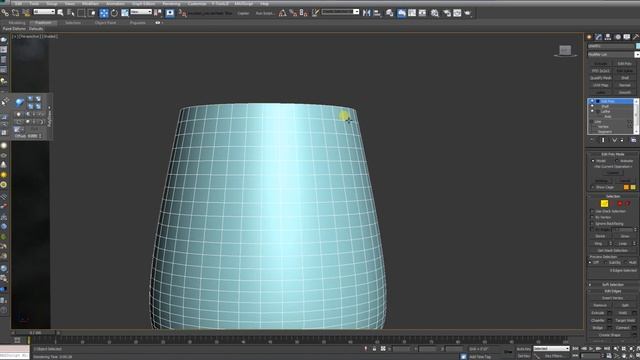Image resolution: width=640 pixels, height=360 pixels.
Task: Collapse the Selection rollout header
Action: 613,196
